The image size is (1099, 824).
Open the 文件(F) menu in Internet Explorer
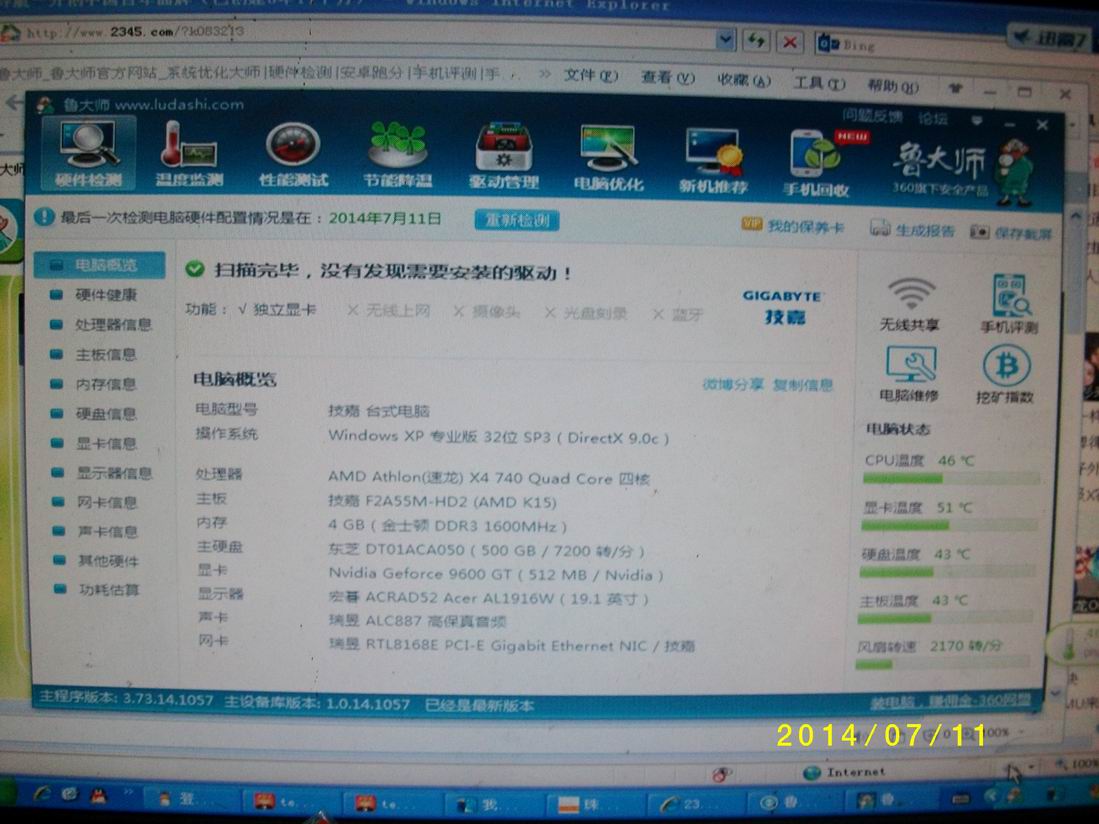pyautogui.click(x=591, y=76)
